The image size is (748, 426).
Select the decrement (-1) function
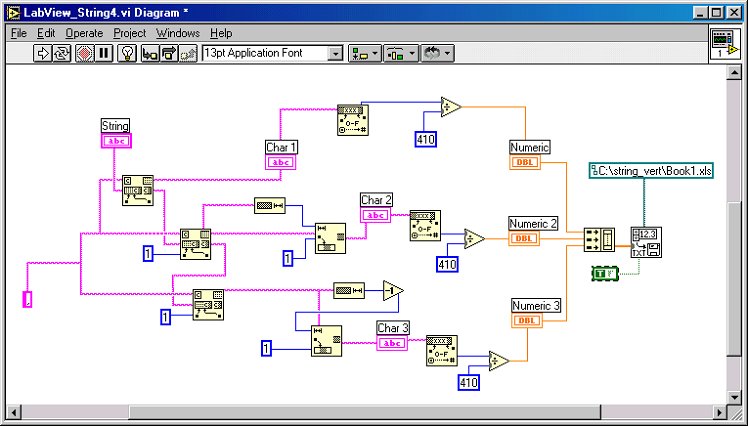393,291
